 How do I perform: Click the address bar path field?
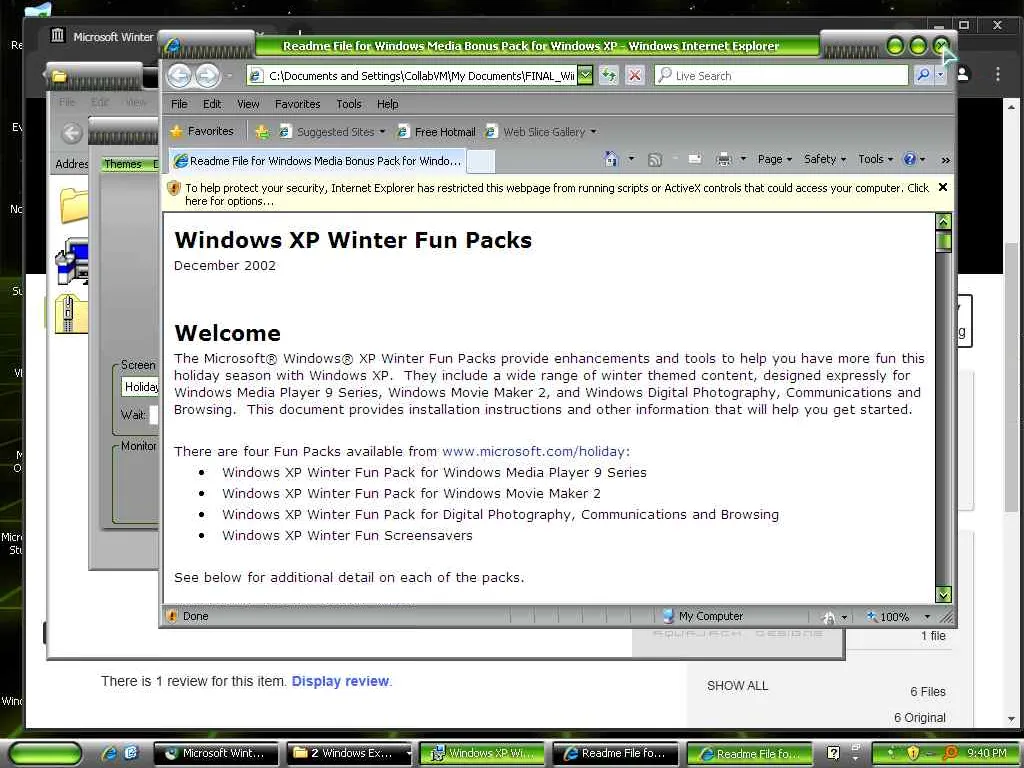point(413,76)
